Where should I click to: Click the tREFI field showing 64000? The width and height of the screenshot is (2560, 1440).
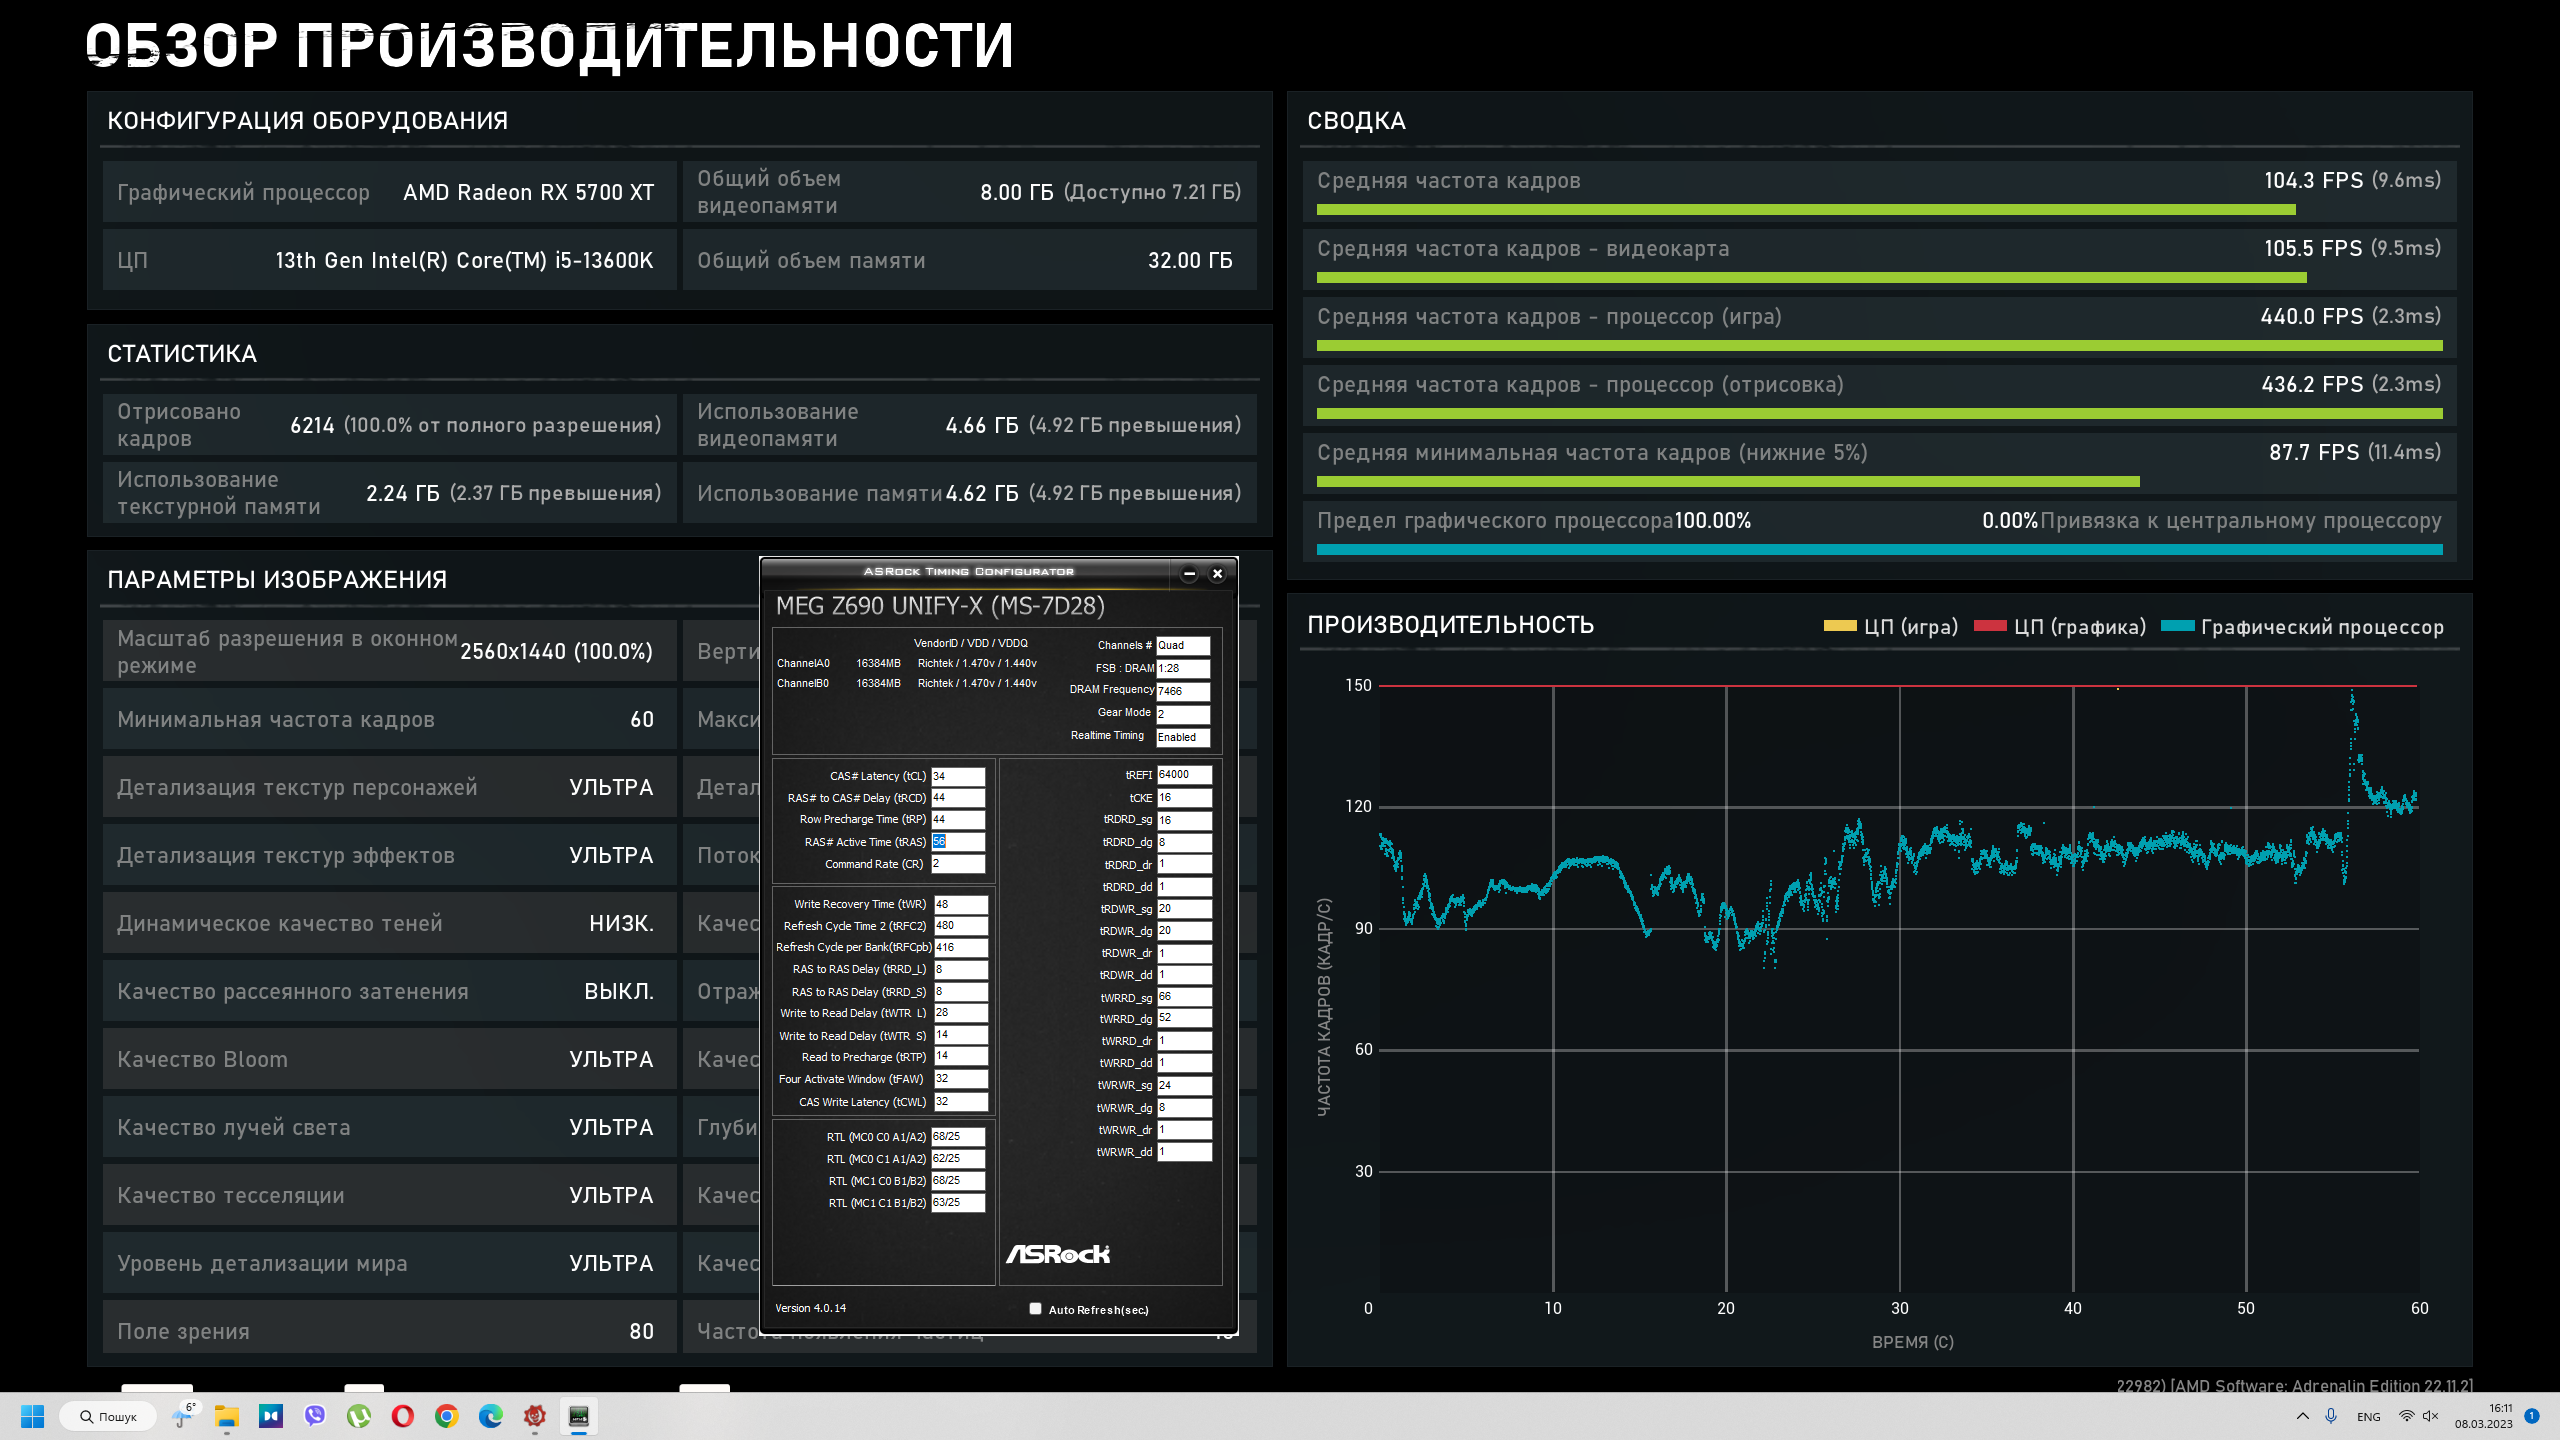(x=1184, y=775)
